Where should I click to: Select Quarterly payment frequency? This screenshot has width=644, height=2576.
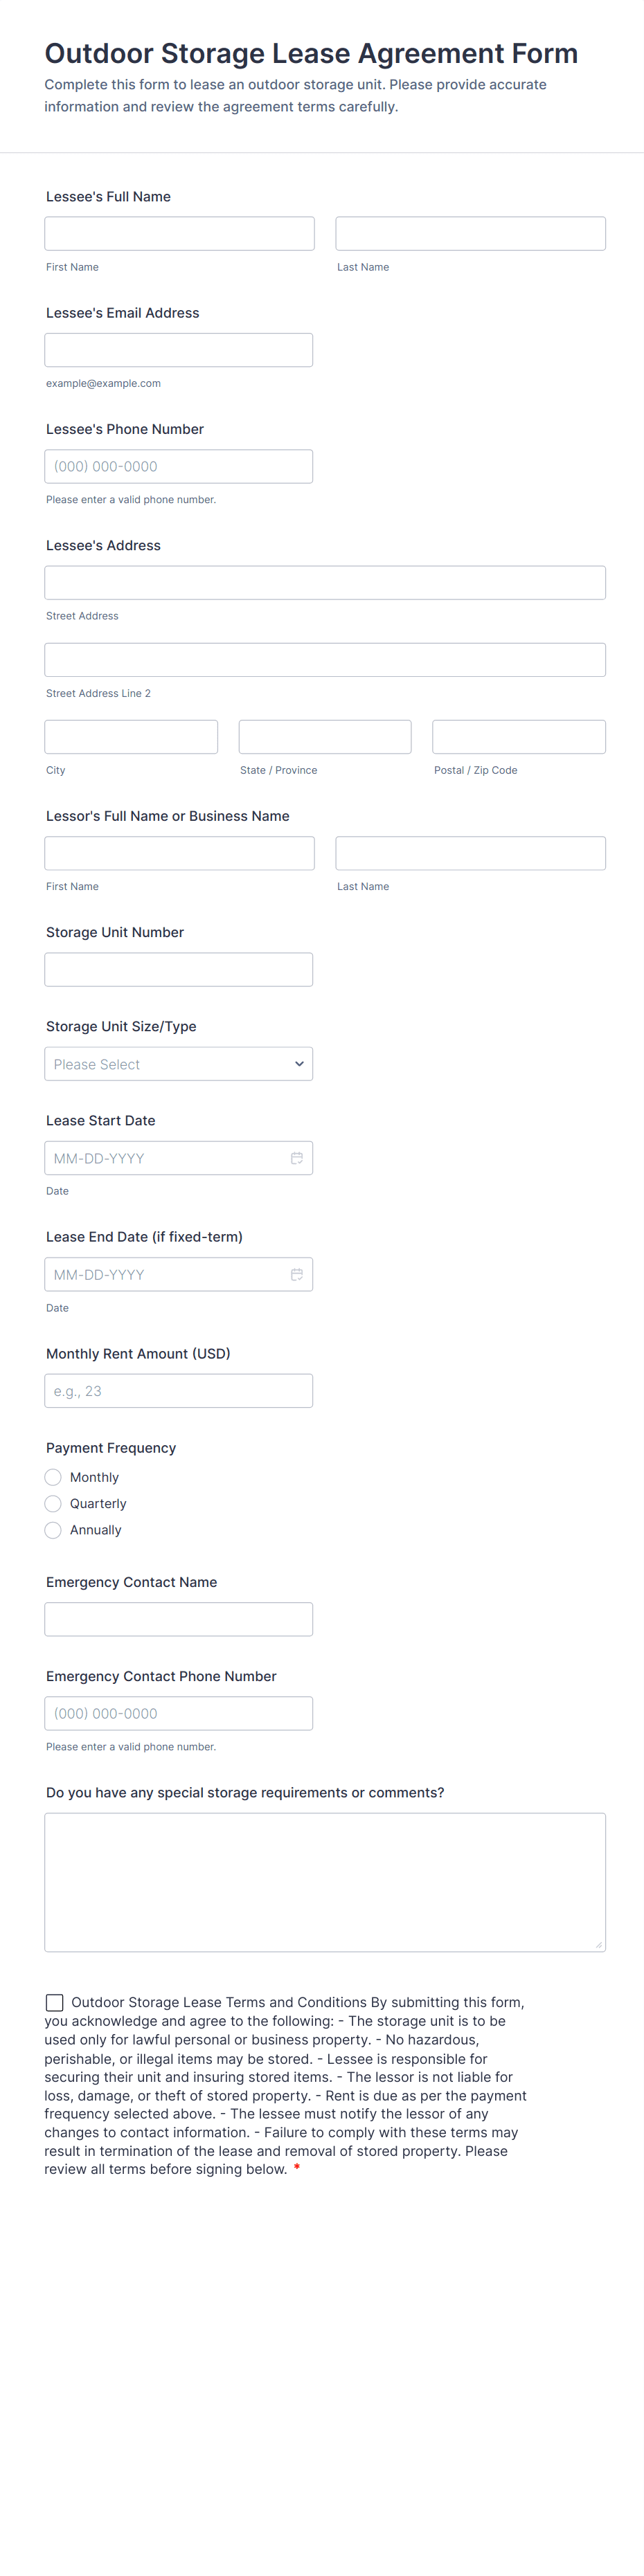click(54, 1503)
